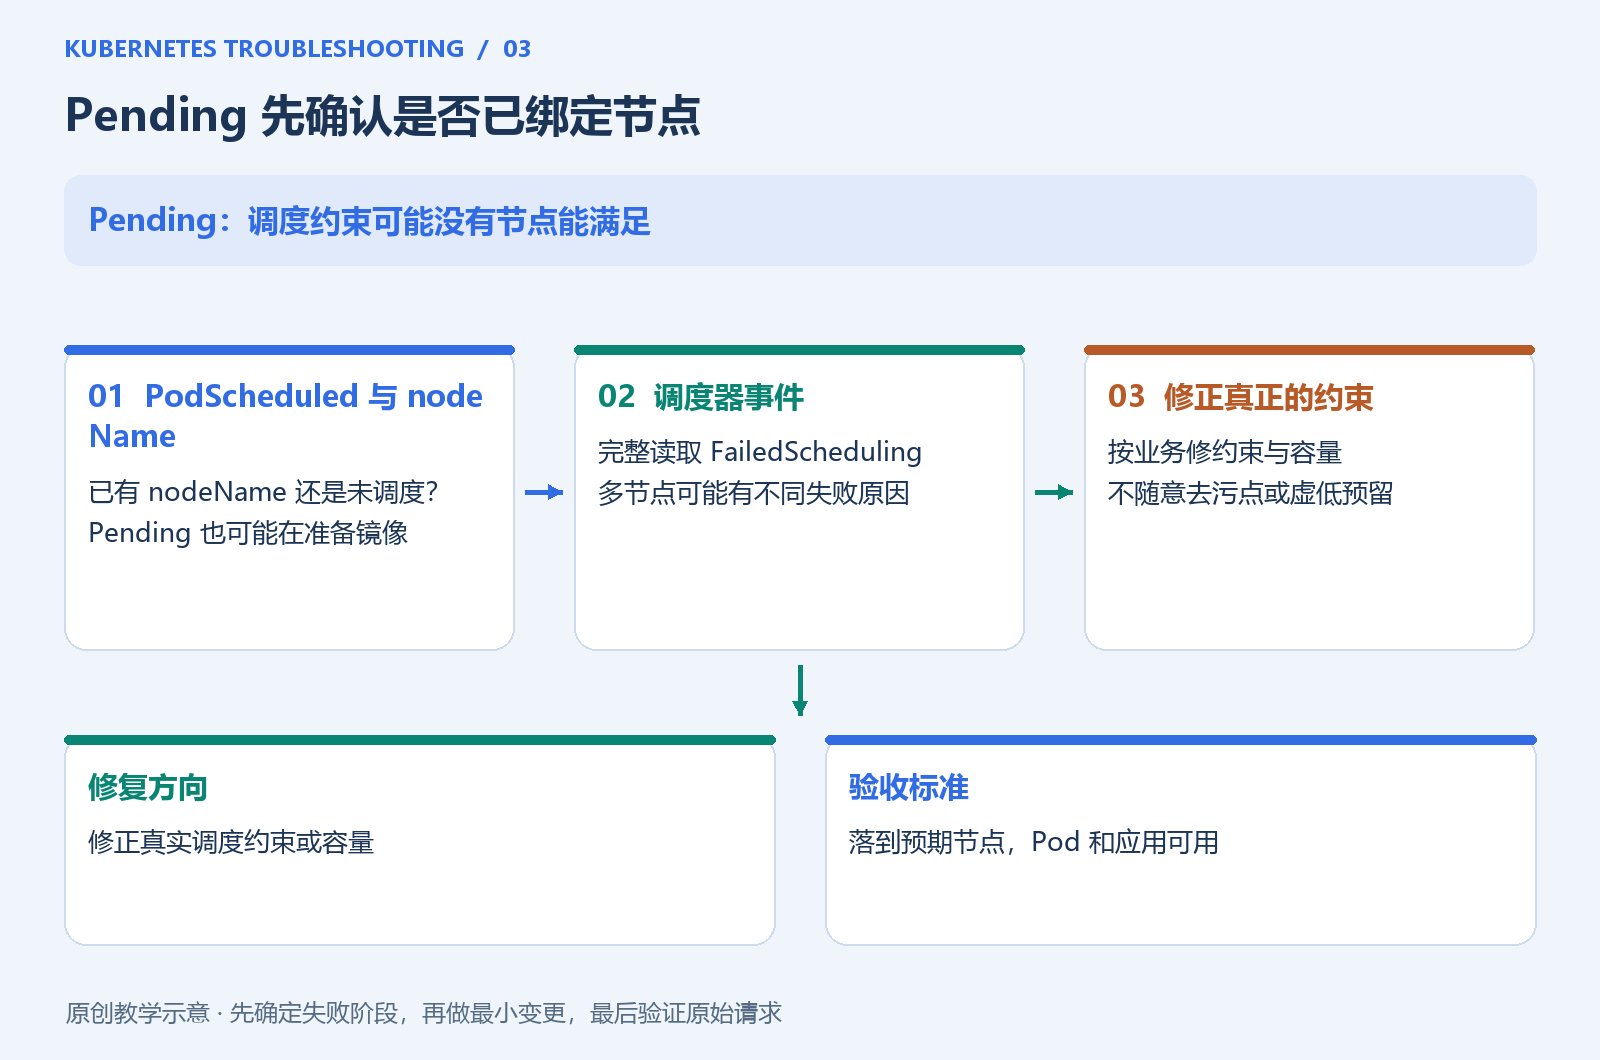Click the footer note starting with '原创教学示意'

[424, 1013]
